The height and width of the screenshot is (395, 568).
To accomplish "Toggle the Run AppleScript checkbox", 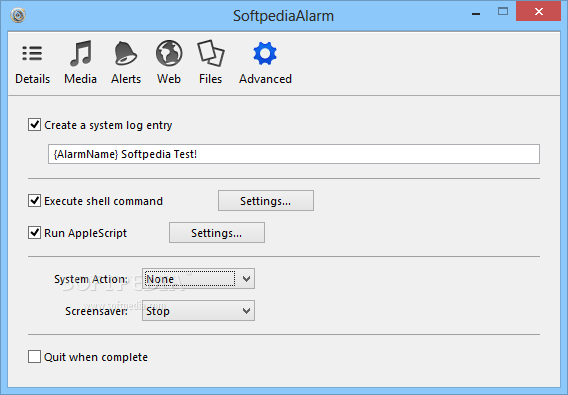I will 34,233.
